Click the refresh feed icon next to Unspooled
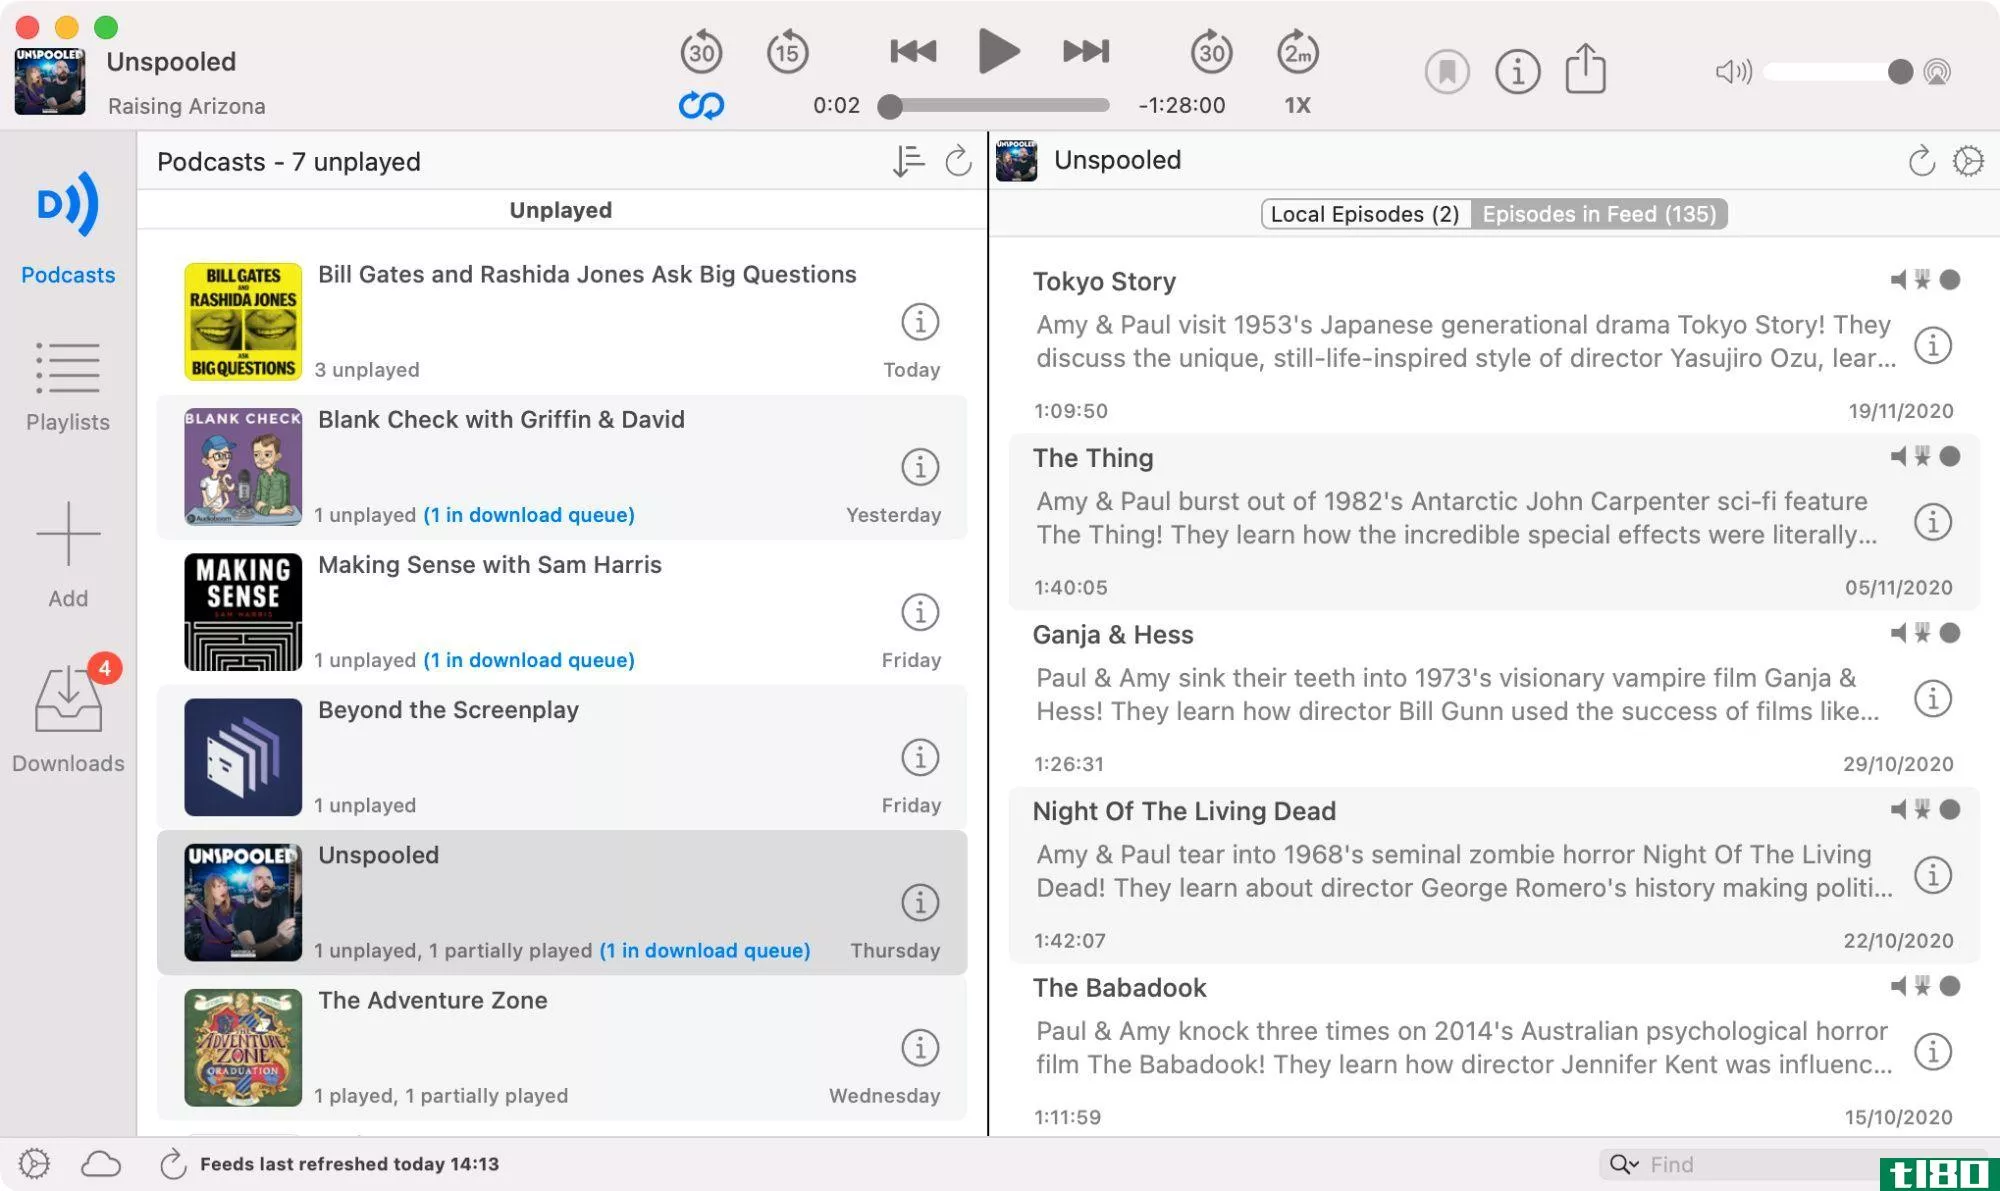This screenshot has width=2000, height=1191. coord(1922,159)
